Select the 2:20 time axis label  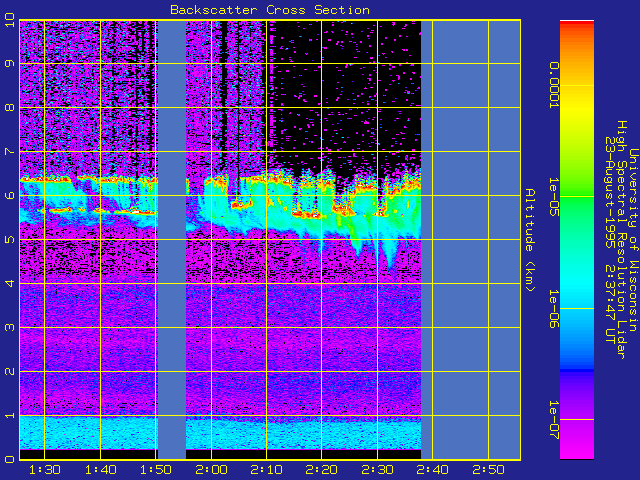[x=322, y=470]
